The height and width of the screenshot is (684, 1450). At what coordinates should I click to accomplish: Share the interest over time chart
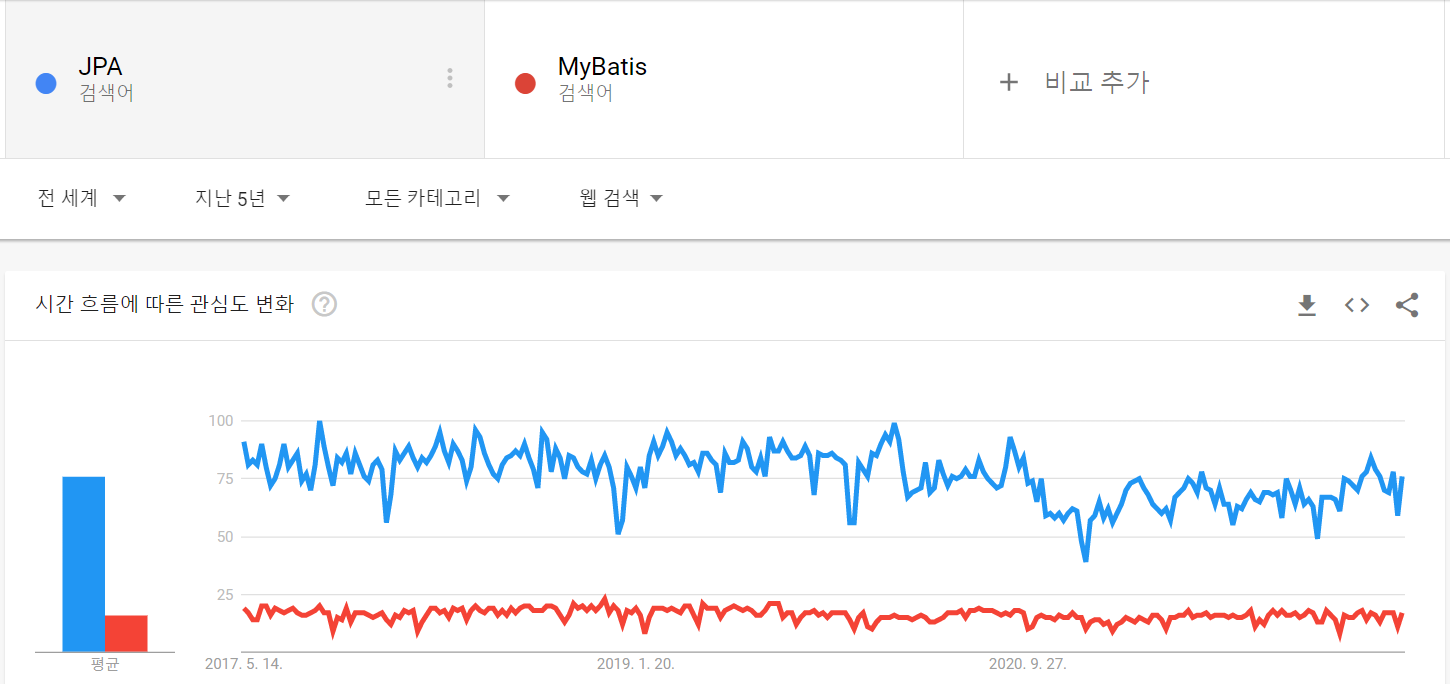(x=1407, y=305)
